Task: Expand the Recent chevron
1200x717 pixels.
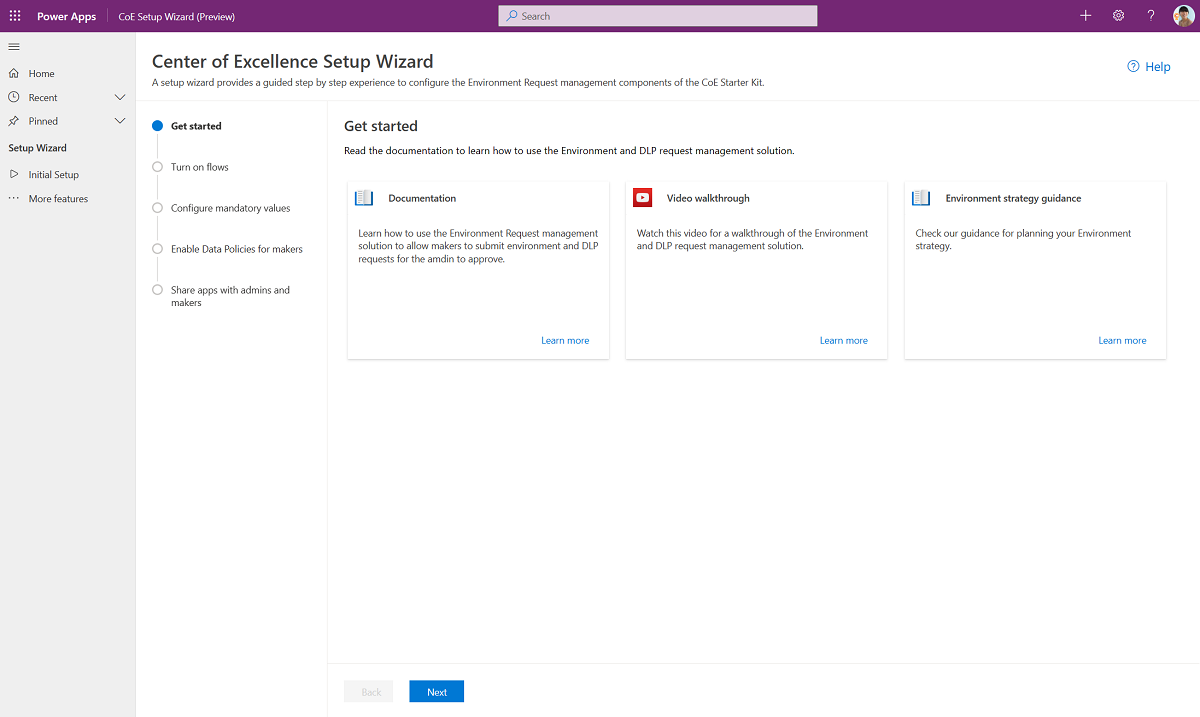Action: [120, 97]
